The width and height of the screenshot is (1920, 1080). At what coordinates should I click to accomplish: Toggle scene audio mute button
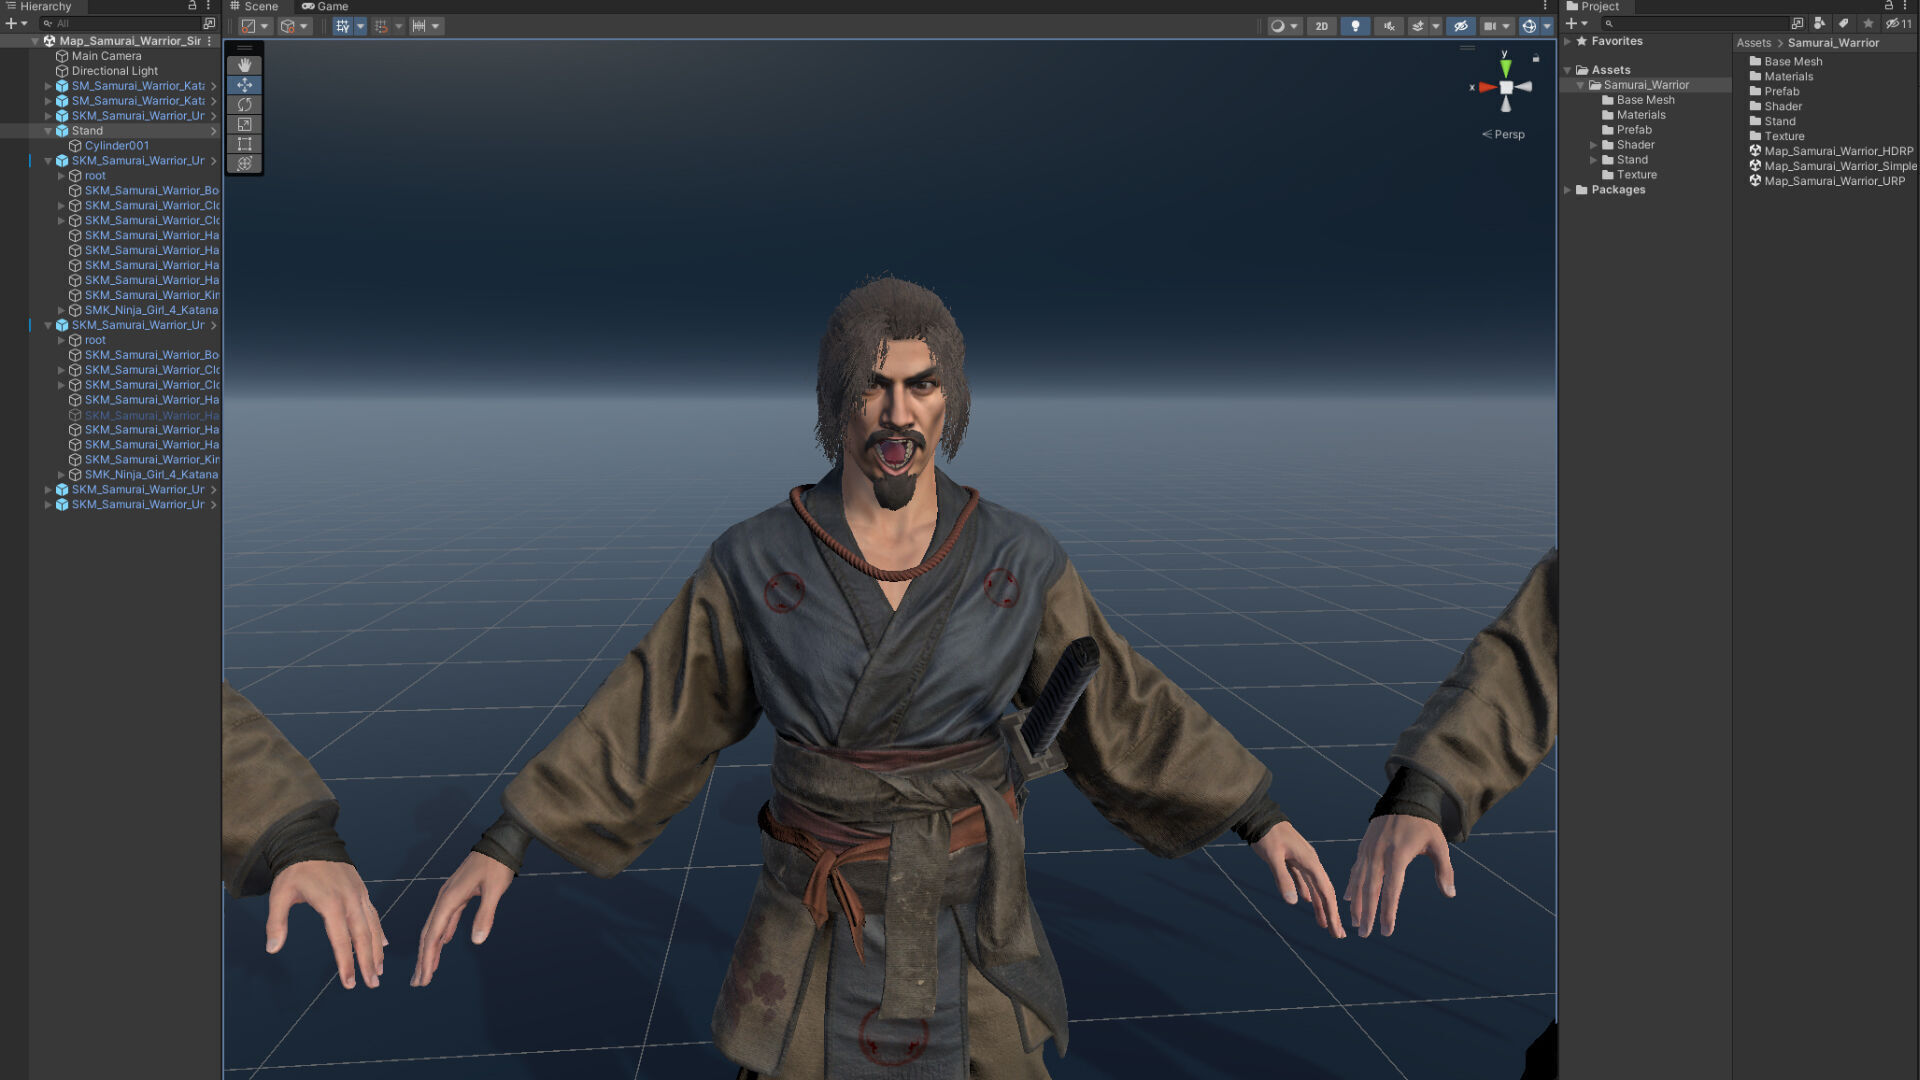point(1388,26)
